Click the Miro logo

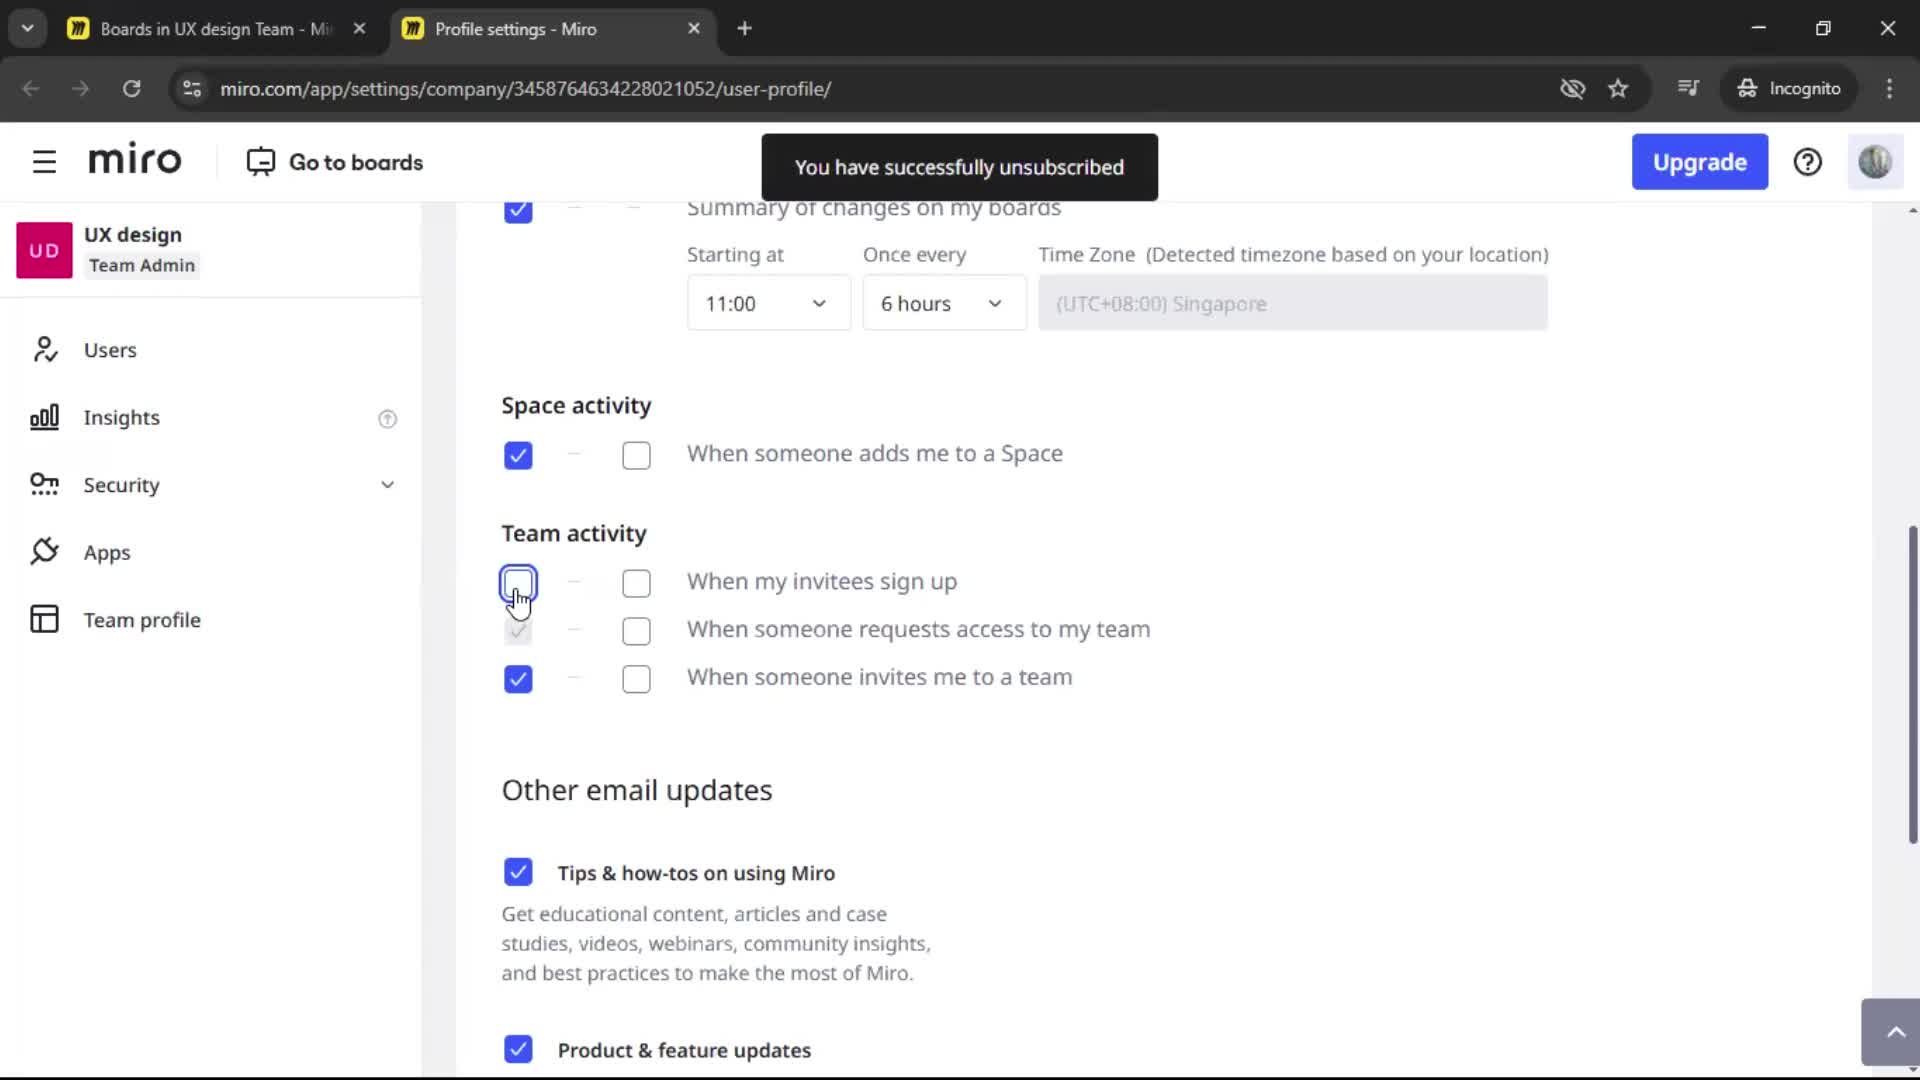[135, 160]
